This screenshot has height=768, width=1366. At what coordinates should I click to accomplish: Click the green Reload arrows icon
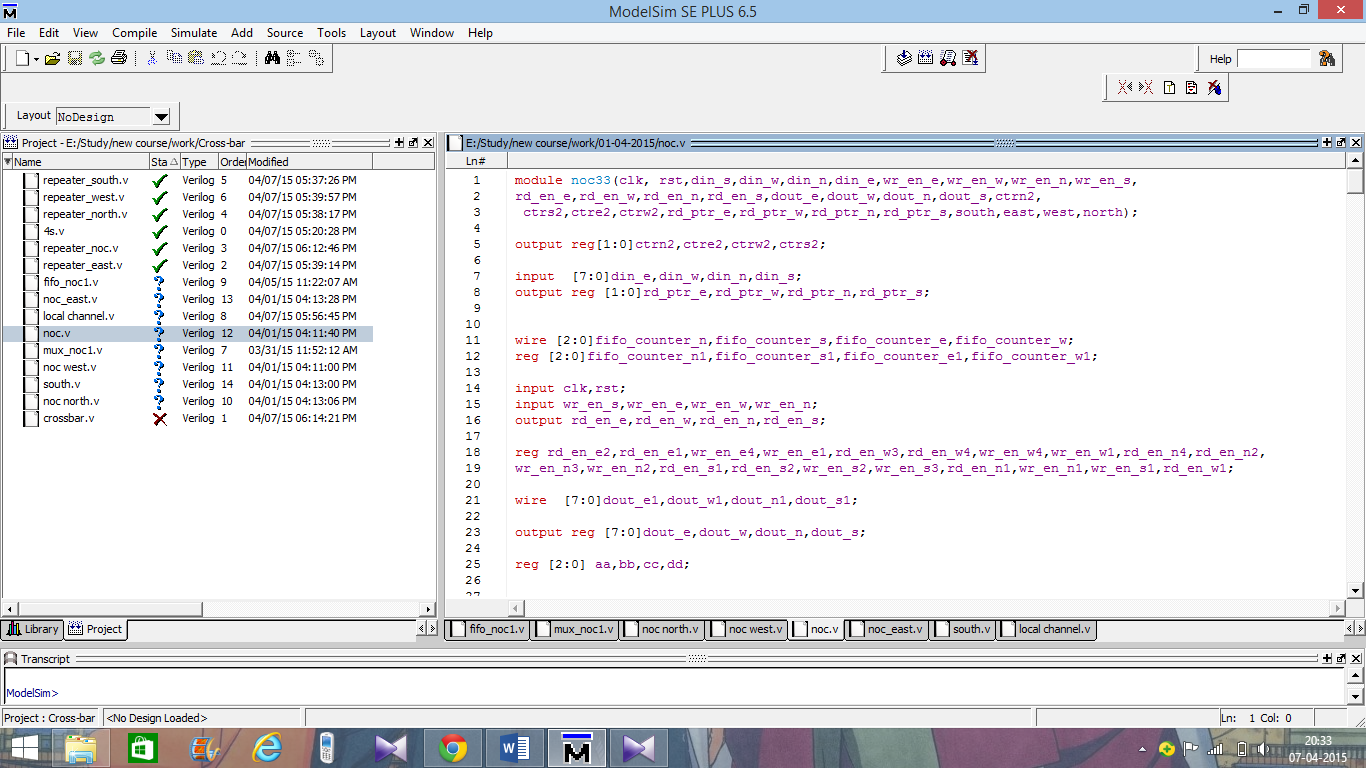(x=97, y=59)
